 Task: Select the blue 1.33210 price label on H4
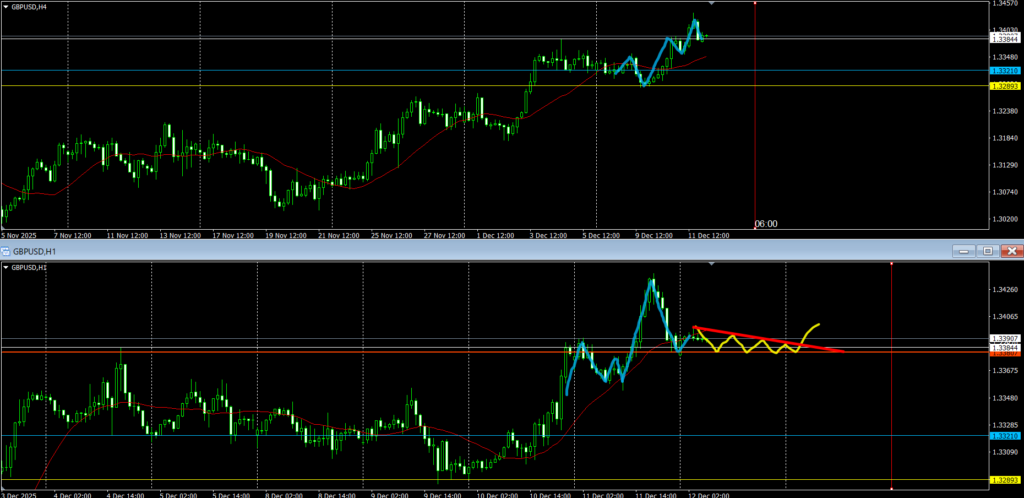pyautogui.click(x=1004, y=71)
